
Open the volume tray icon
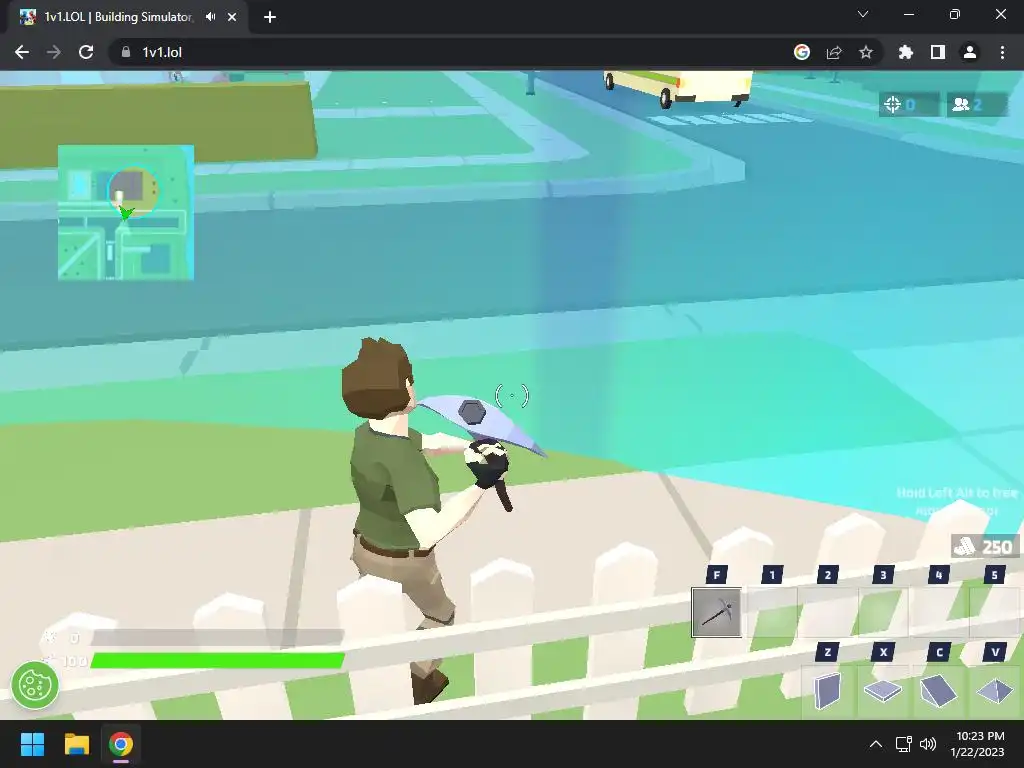(x=928, y=744)
